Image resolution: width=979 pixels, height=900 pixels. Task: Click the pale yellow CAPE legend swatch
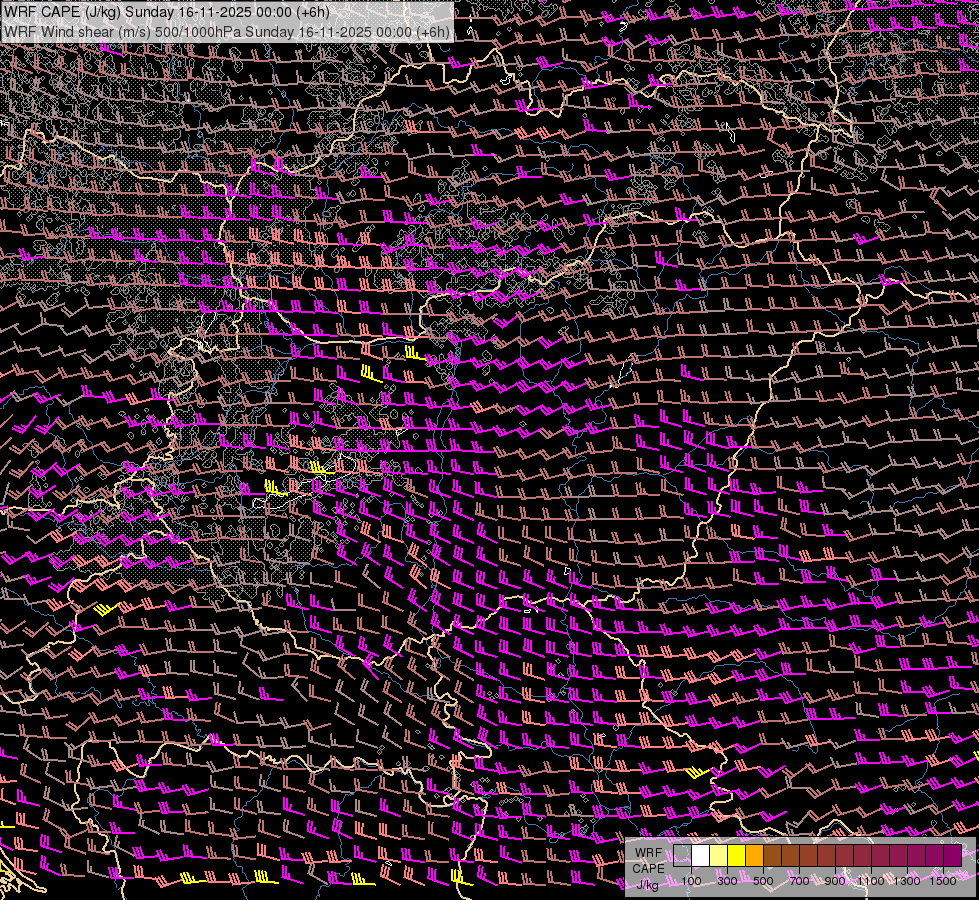(x=719, y=855)
